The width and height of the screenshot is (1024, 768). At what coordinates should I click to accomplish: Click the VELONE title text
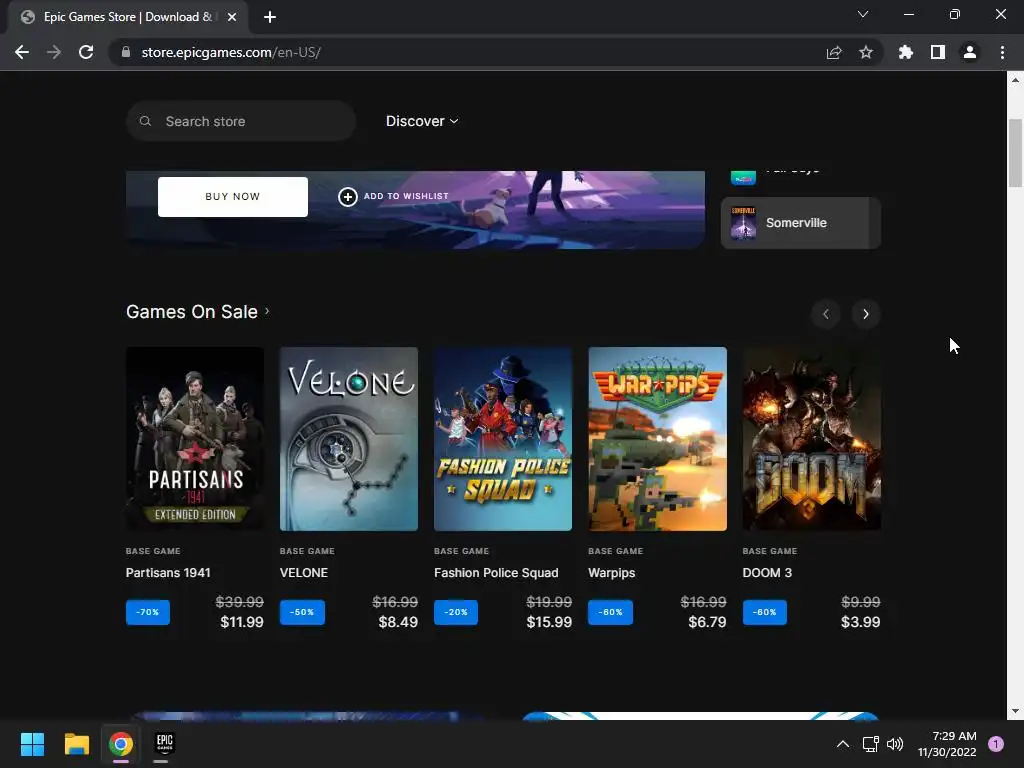pyautogui.click(x=304, y=573)
